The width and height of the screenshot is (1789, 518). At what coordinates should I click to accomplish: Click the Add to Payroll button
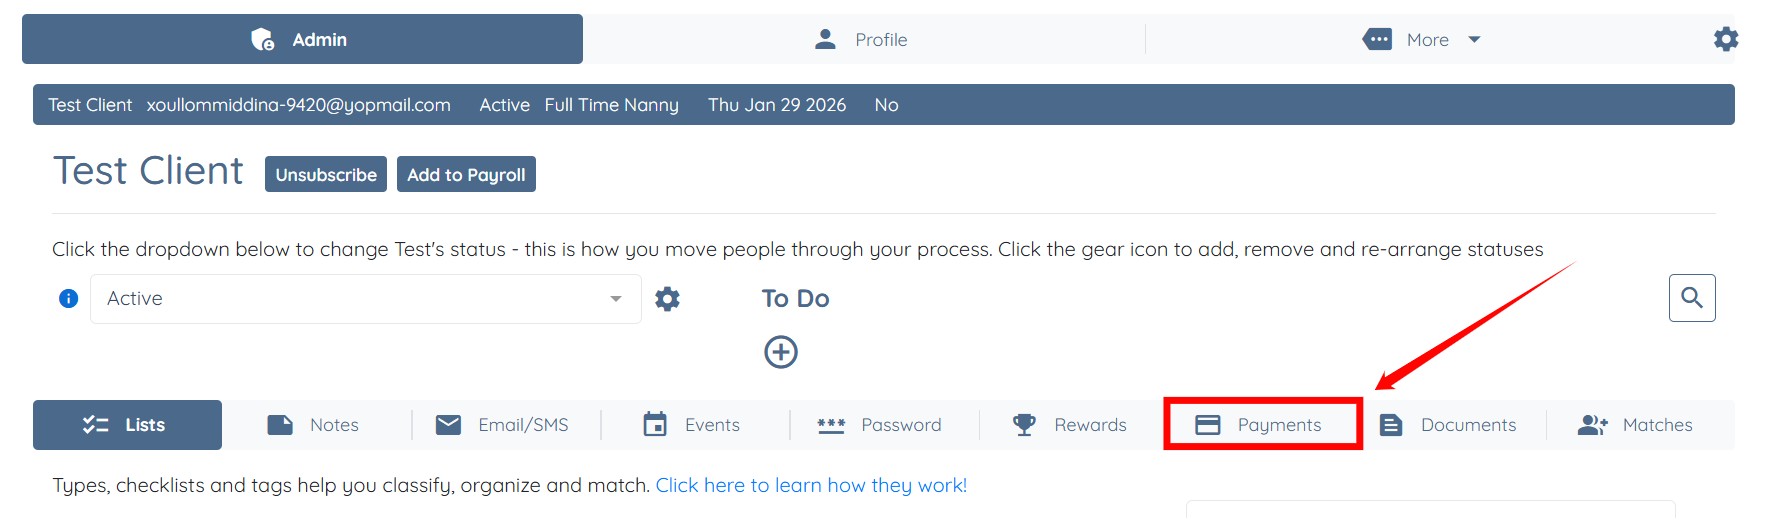466,174
